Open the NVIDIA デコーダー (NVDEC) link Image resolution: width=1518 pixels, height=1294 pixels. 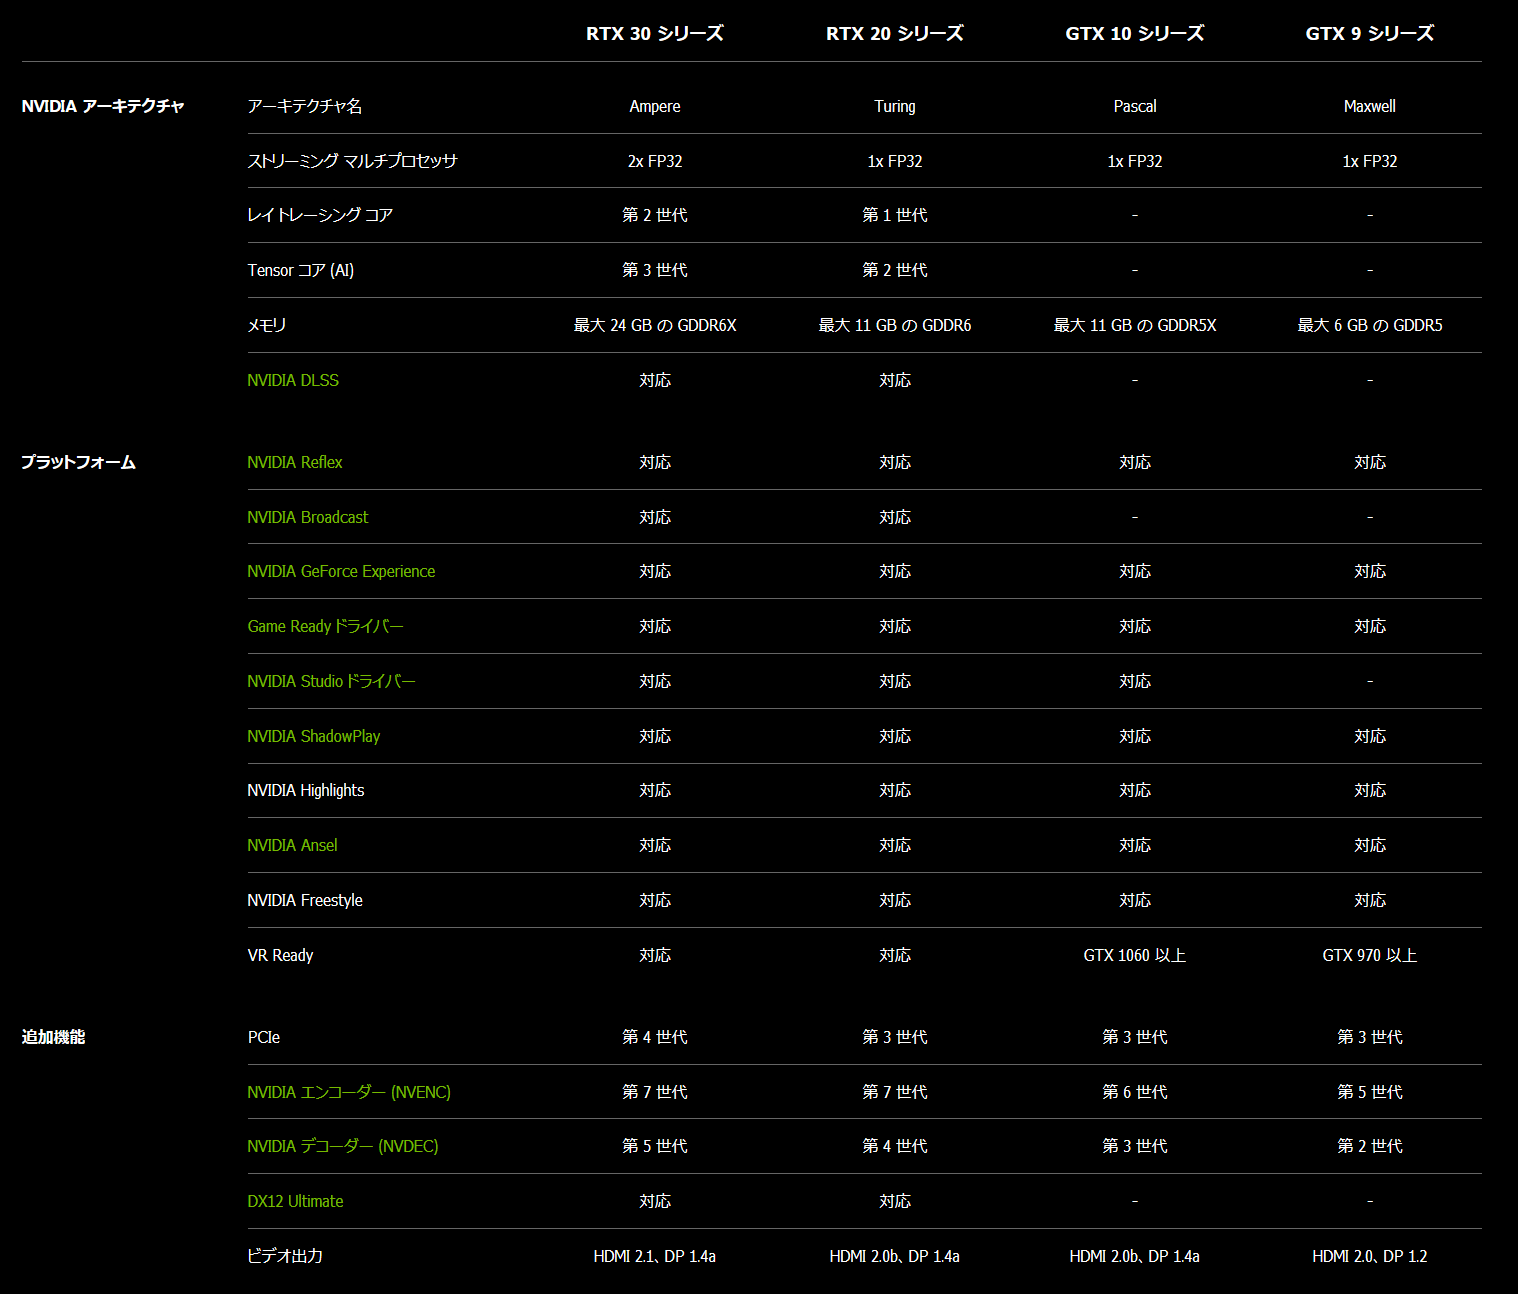click(343, 1146)
